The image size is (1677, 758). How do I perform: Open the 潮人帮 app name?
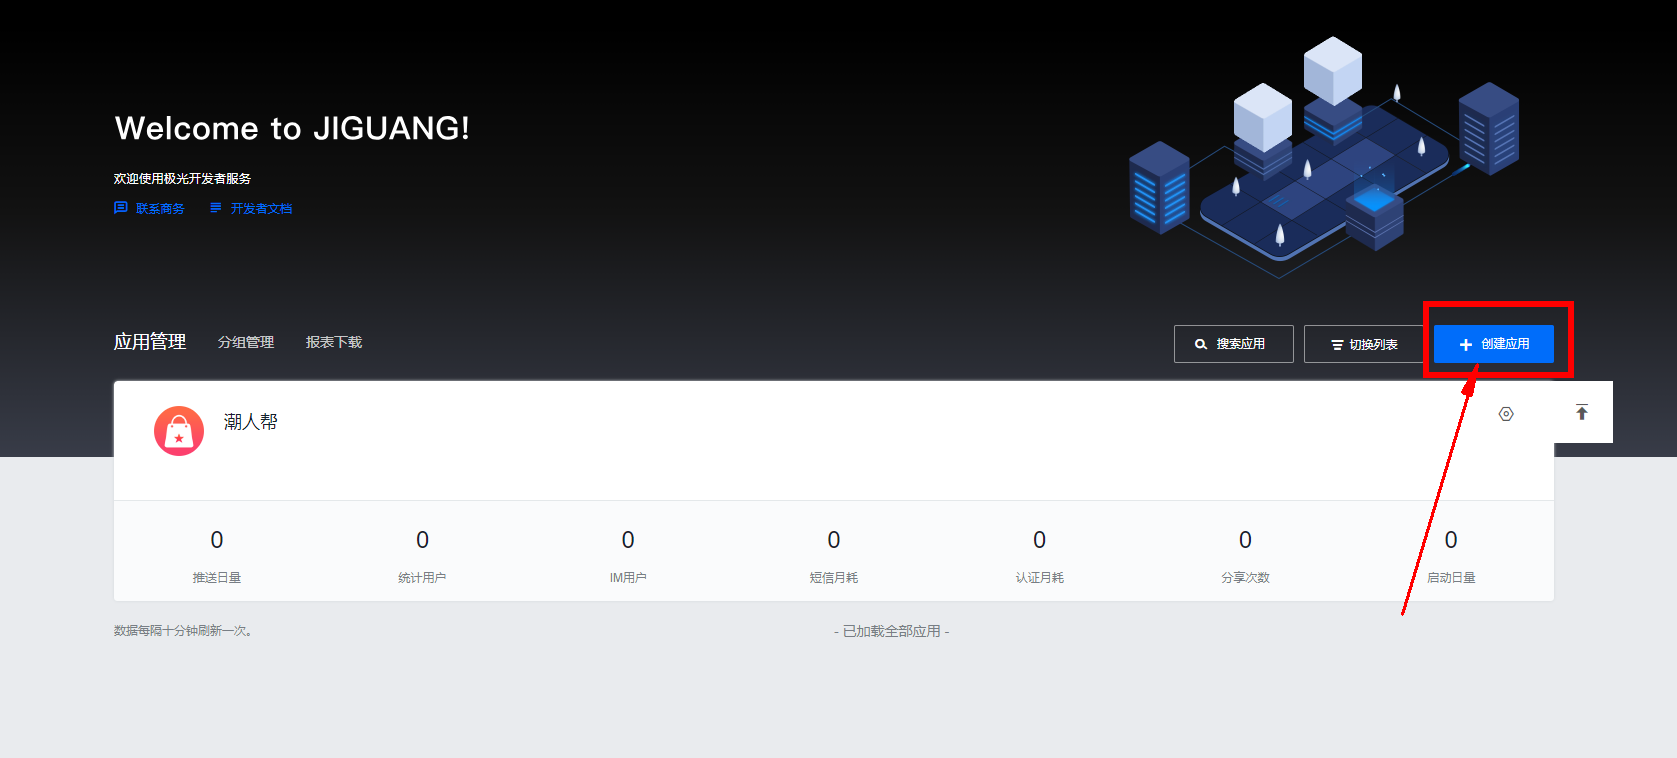(x=251, y=422)
